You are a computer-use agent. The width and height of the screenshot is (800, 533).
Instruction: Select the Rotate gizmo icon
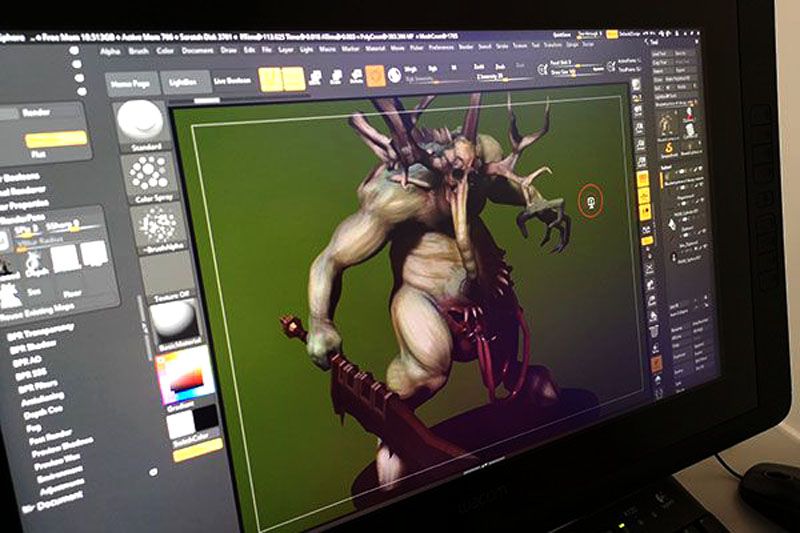point(356,76)
